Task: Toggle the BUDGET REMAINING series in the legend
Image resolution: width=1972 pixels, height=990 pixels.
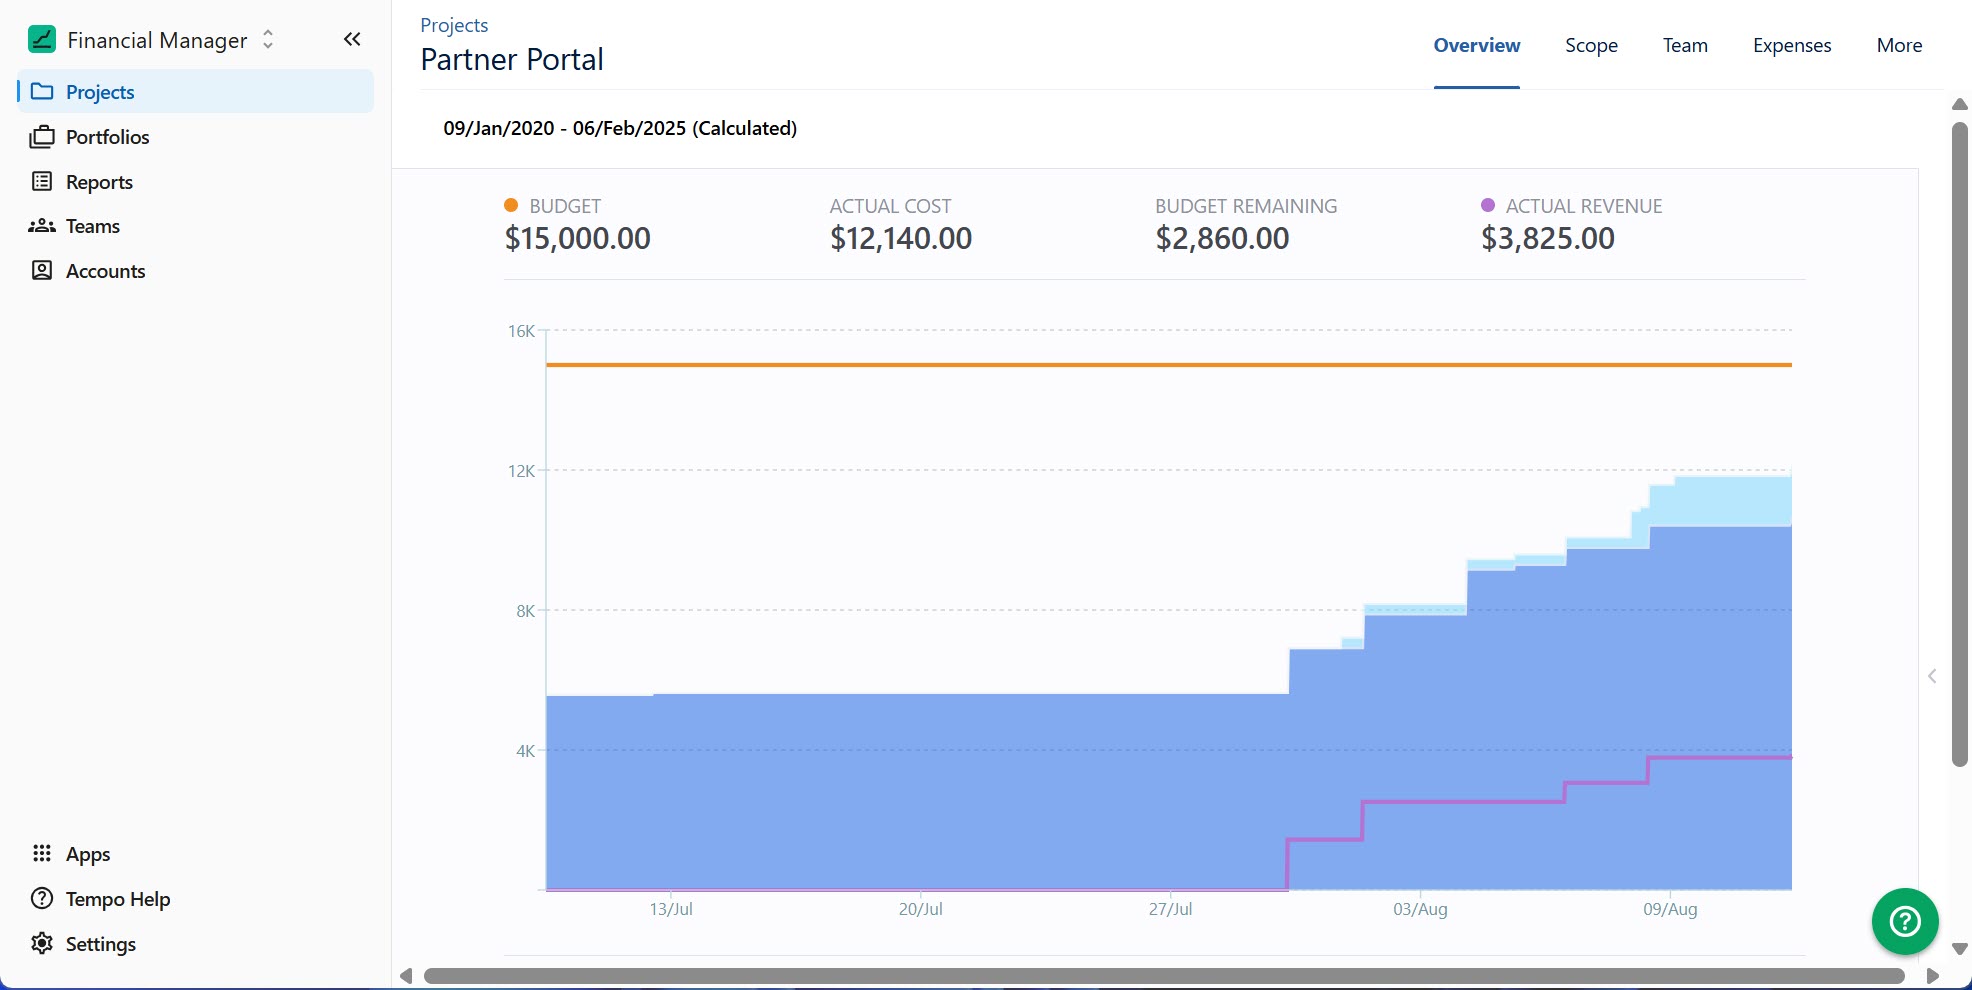Action: point(1245,205)
